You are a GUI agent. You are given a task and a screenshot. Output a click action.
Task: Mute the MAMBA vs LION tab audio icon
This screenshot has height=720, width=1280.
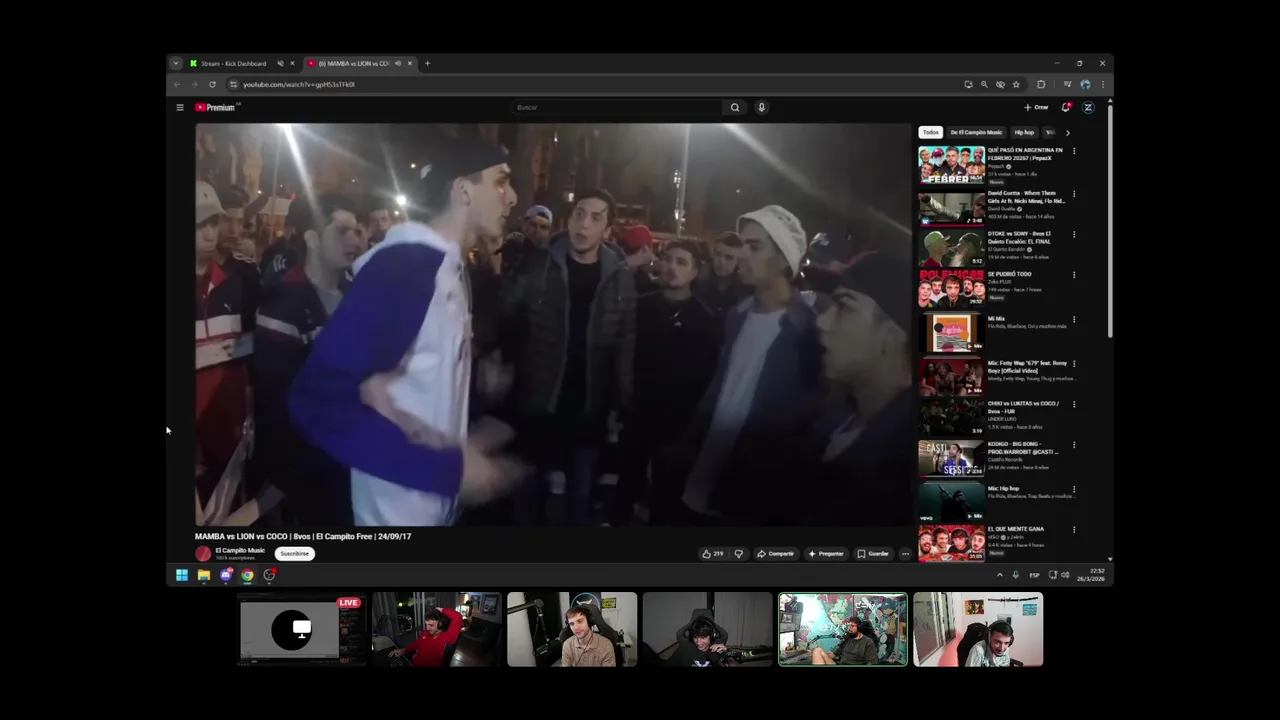[398, 63]
